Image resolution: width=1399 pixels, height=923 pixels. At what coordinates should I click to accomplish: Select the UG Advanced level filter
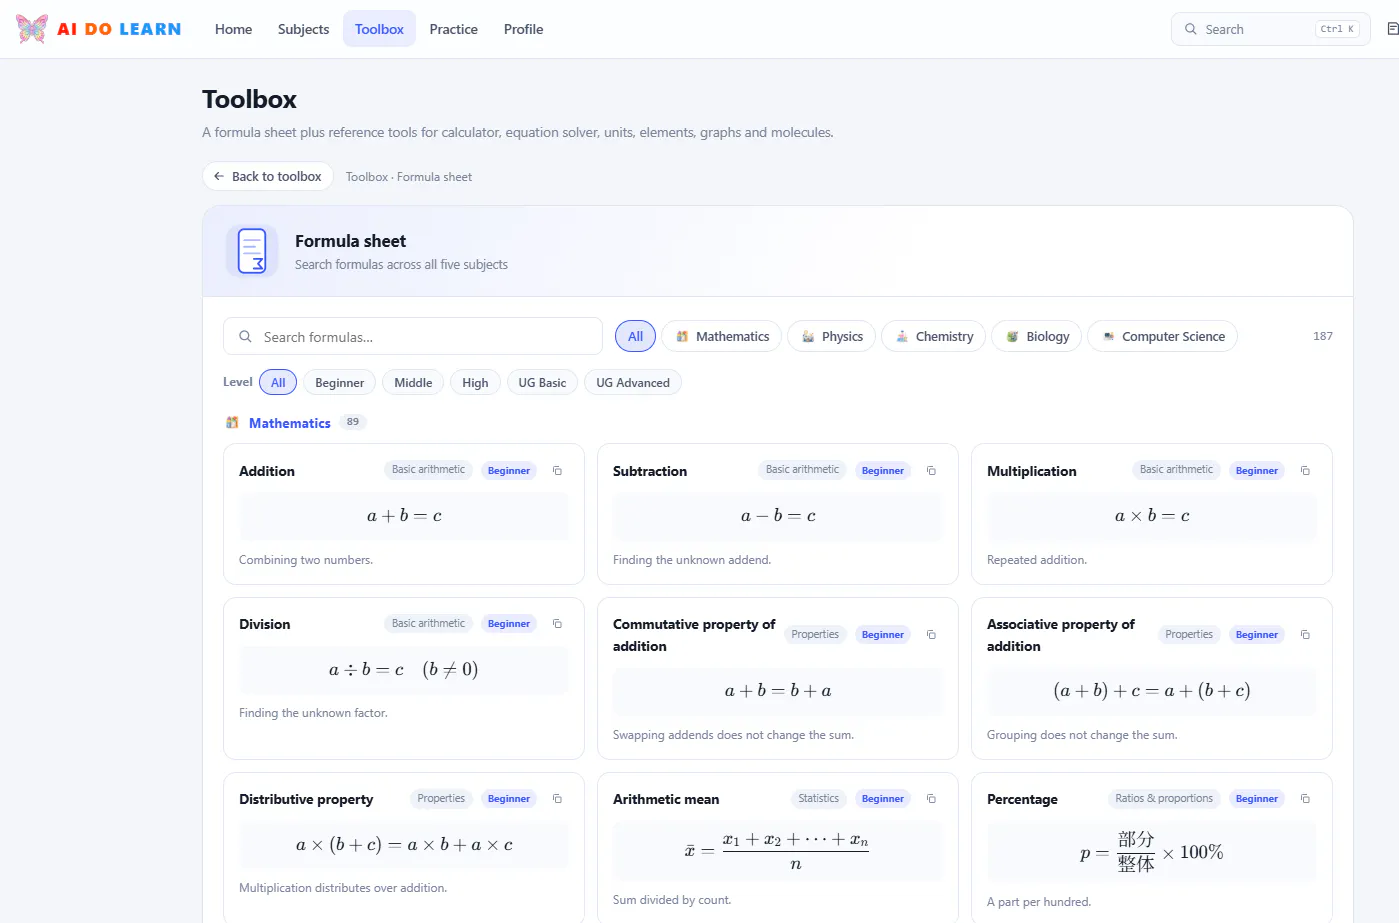coord(633,382)
